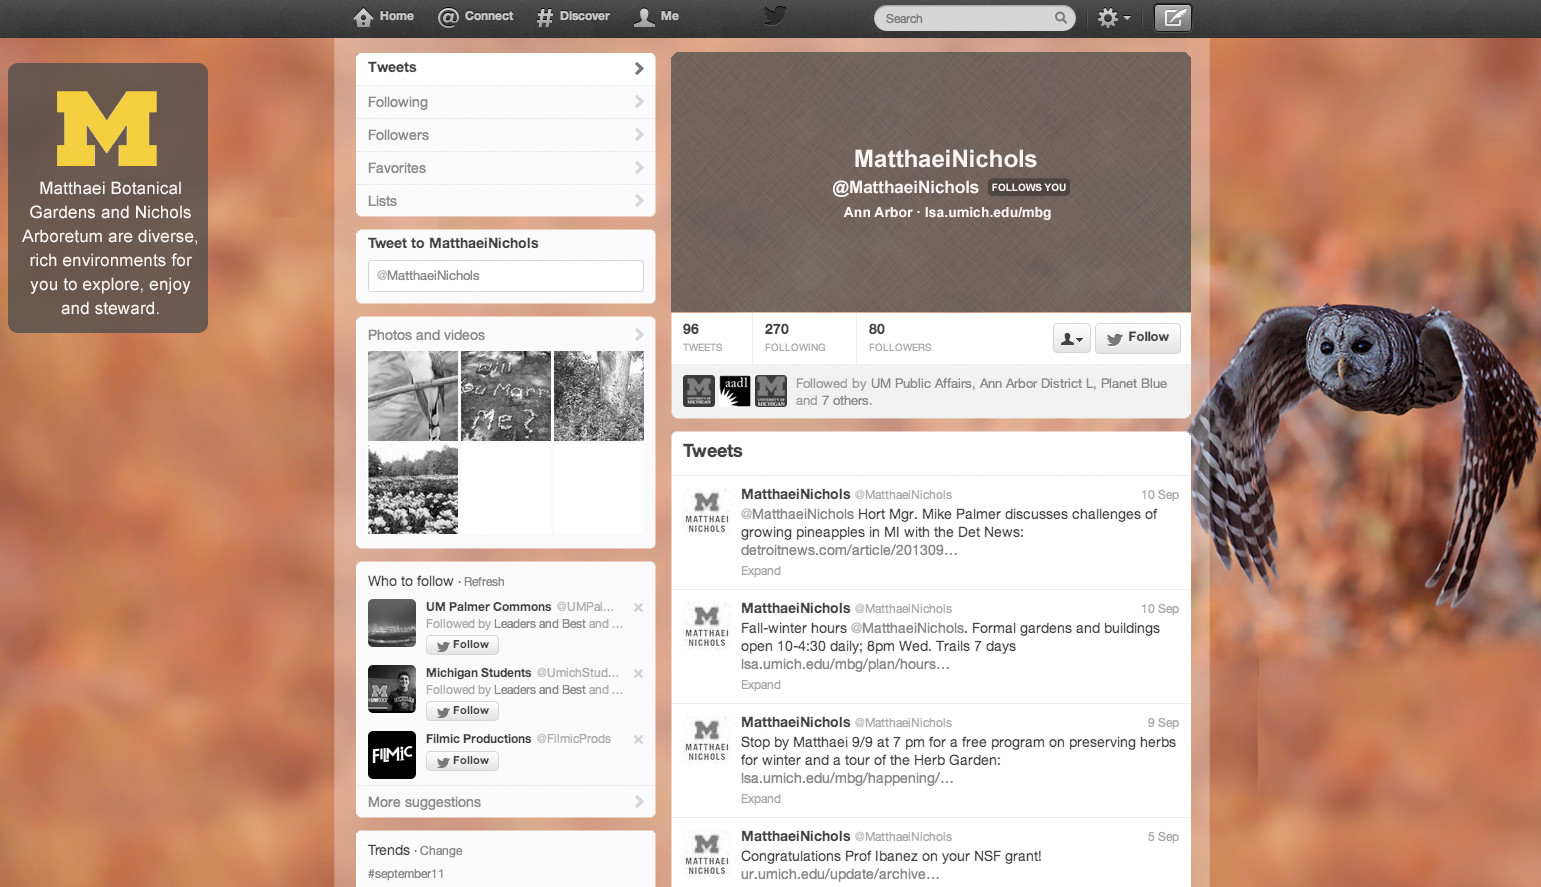
Task: Open the flower field photo thumbnail
Action: (413, 490)
